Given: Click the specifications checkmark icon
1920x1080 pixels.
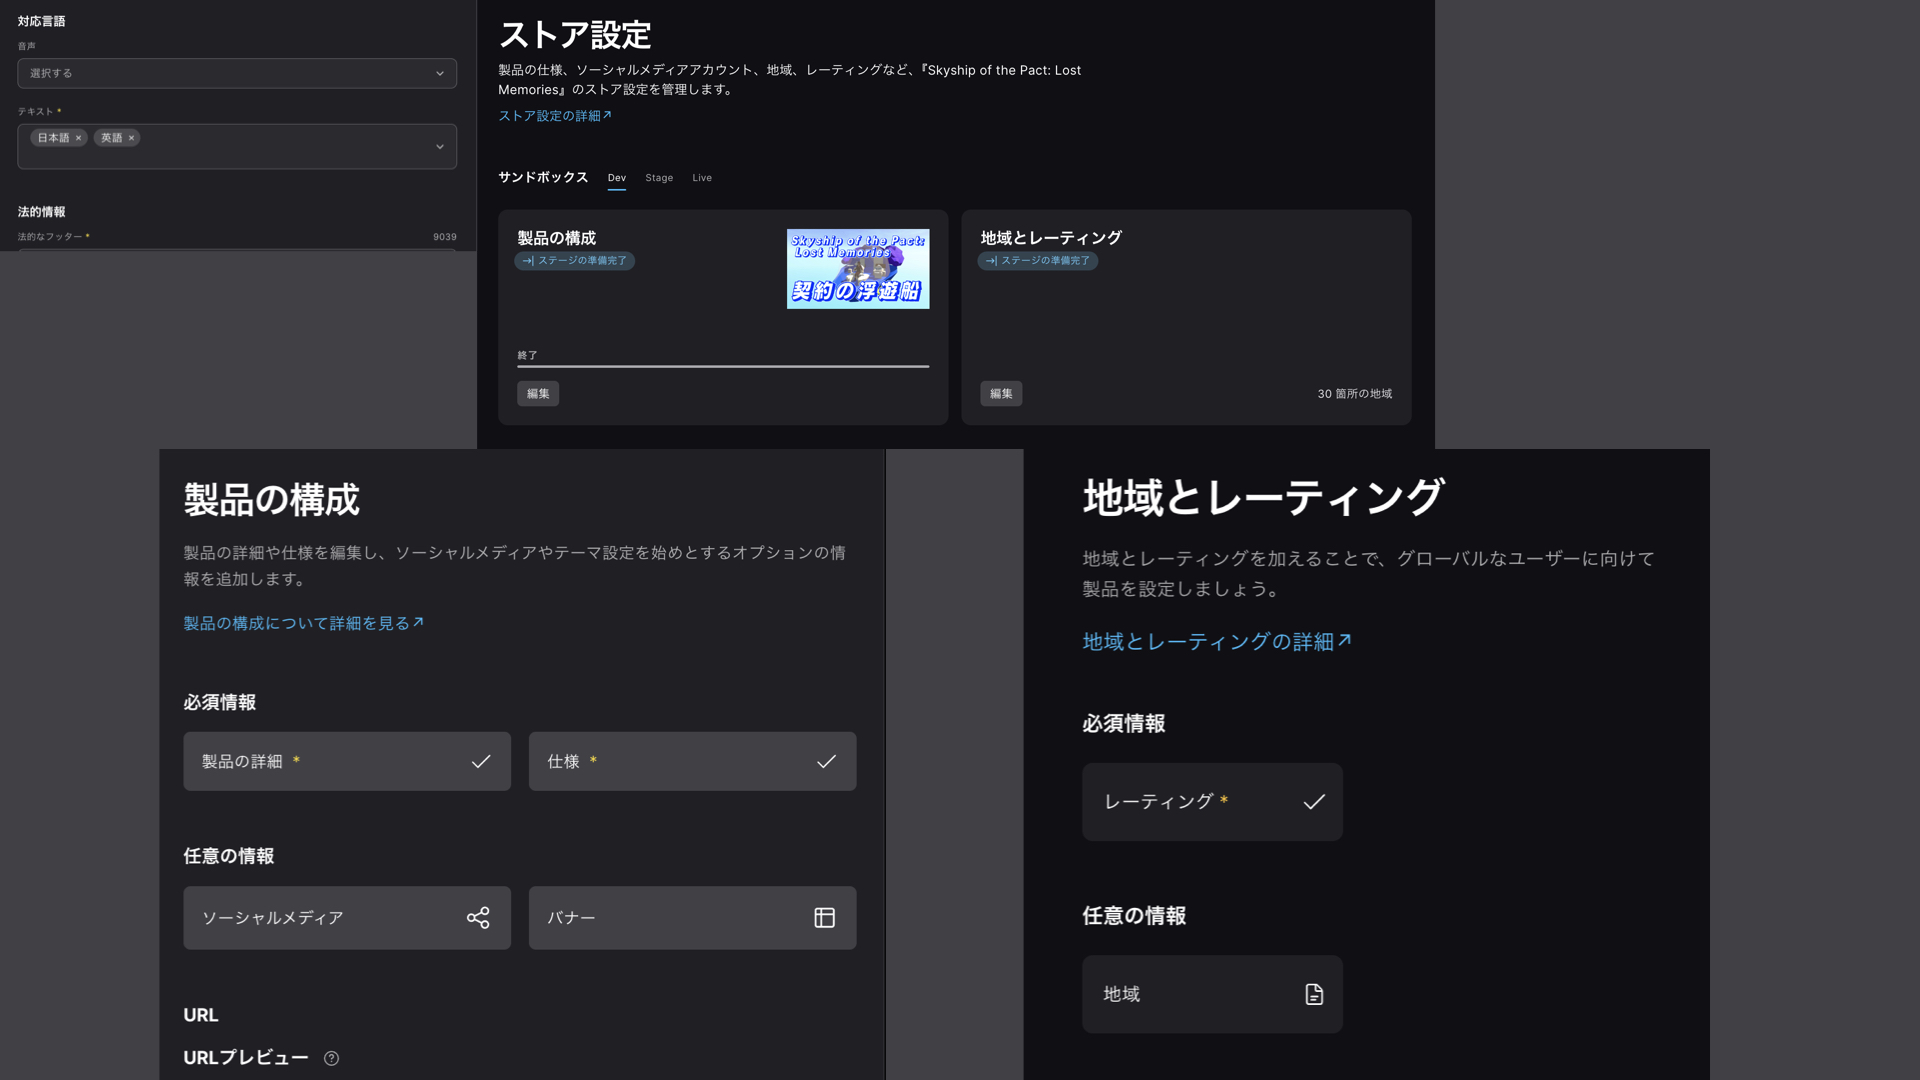Looking at the screenshot, I should tap(826, 762).
